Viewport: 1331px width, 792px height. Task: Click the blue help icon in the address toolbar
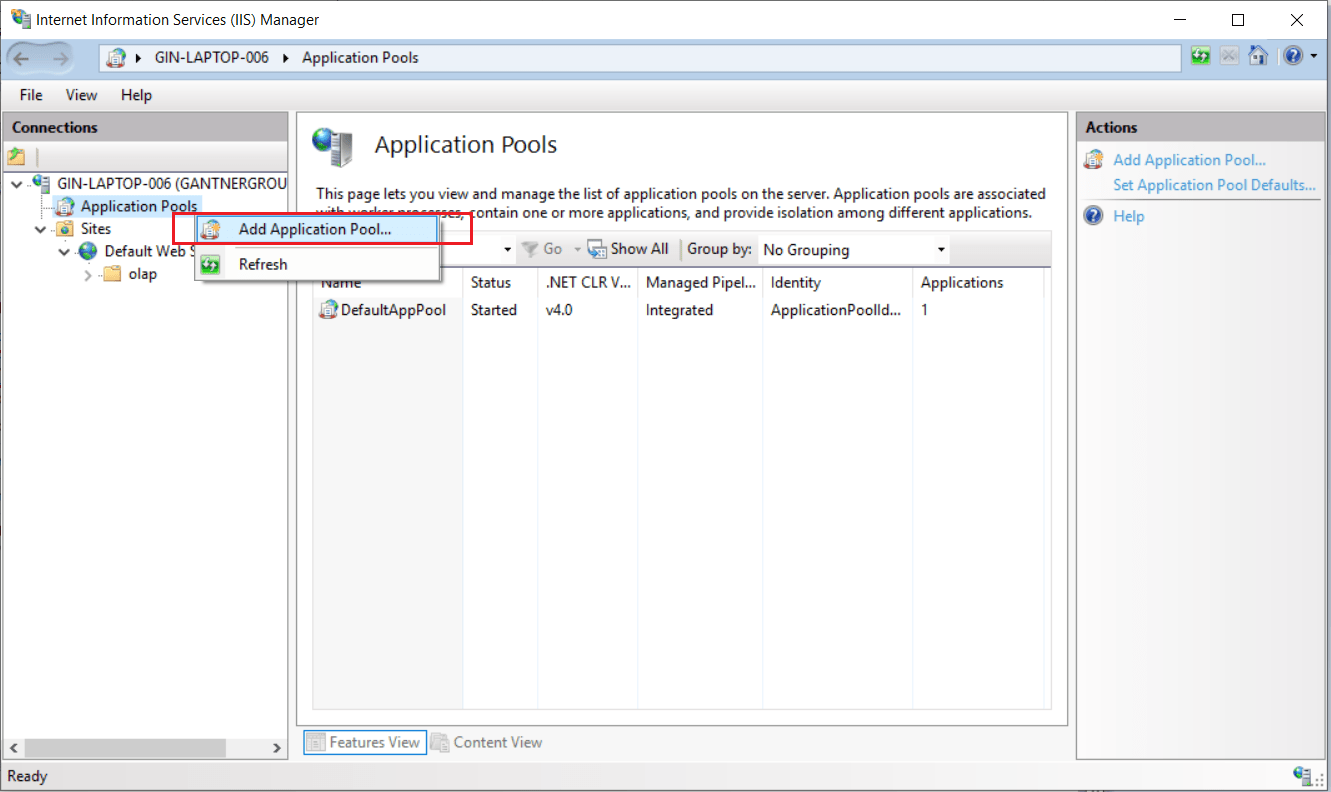tap(1293, 57)
